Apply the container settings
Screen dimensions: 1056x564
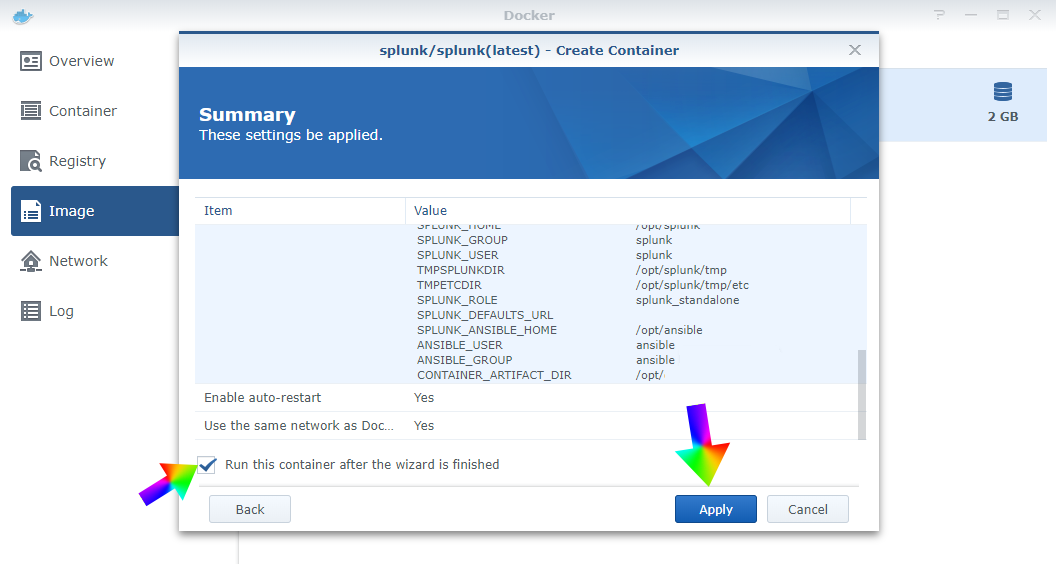click(x=715, y=509)
